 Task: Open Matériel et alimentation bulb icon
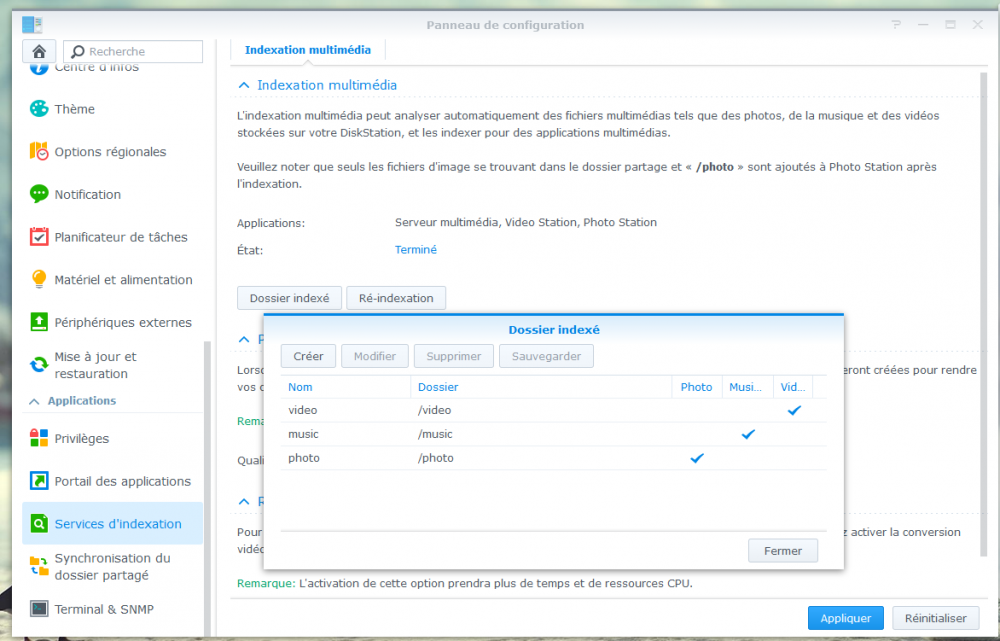coord(39,279)
